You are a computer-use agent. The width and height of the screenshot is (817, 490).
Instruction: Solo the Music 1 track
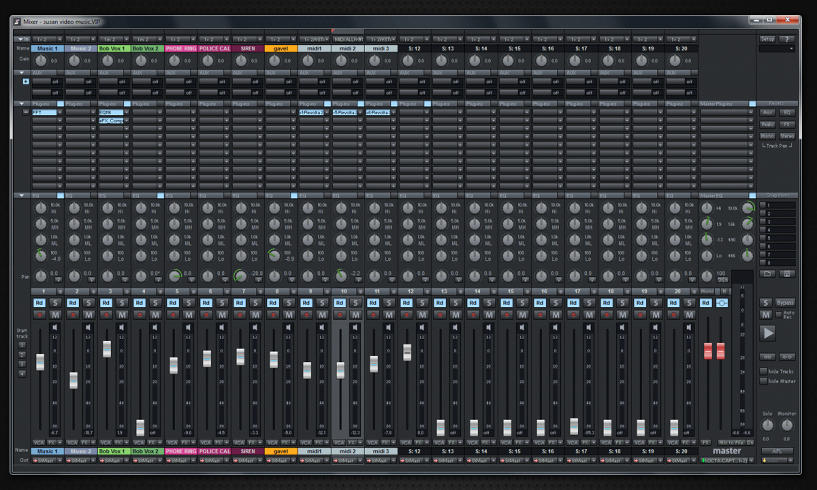pos(55,303)
